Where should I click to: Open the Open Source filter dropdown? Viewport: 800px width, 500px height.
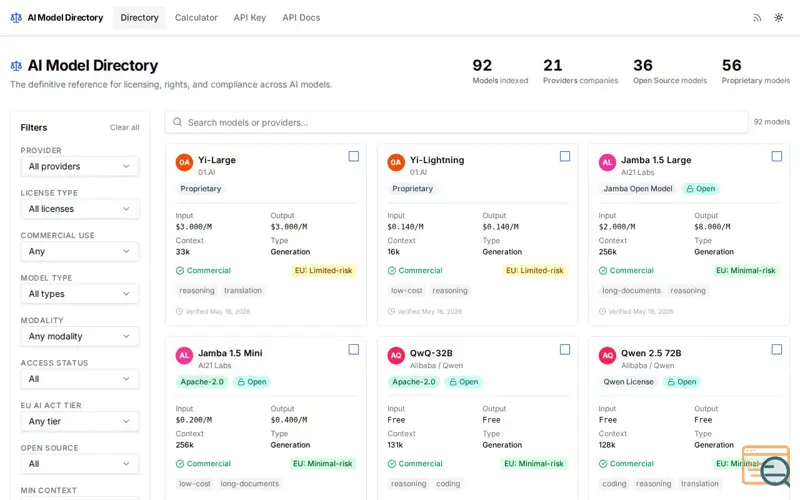click(x=80, y=464)
